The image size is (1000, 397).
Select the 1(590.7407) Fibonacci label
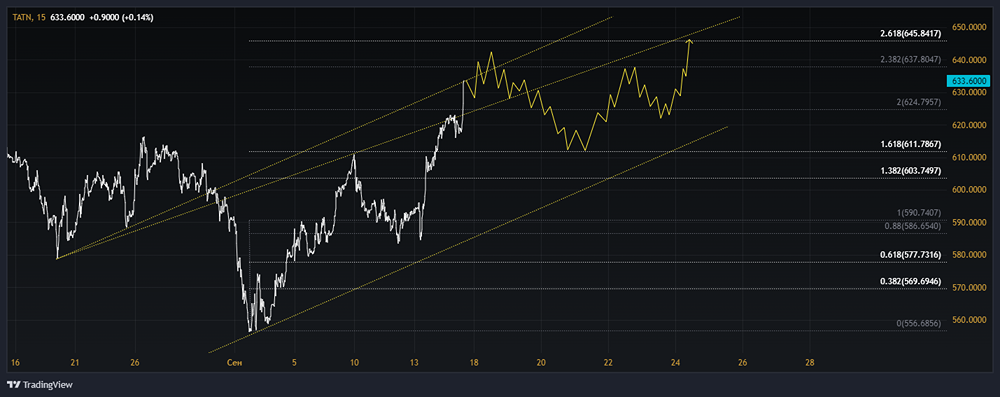pyautogui.click(x=920, y=213)
